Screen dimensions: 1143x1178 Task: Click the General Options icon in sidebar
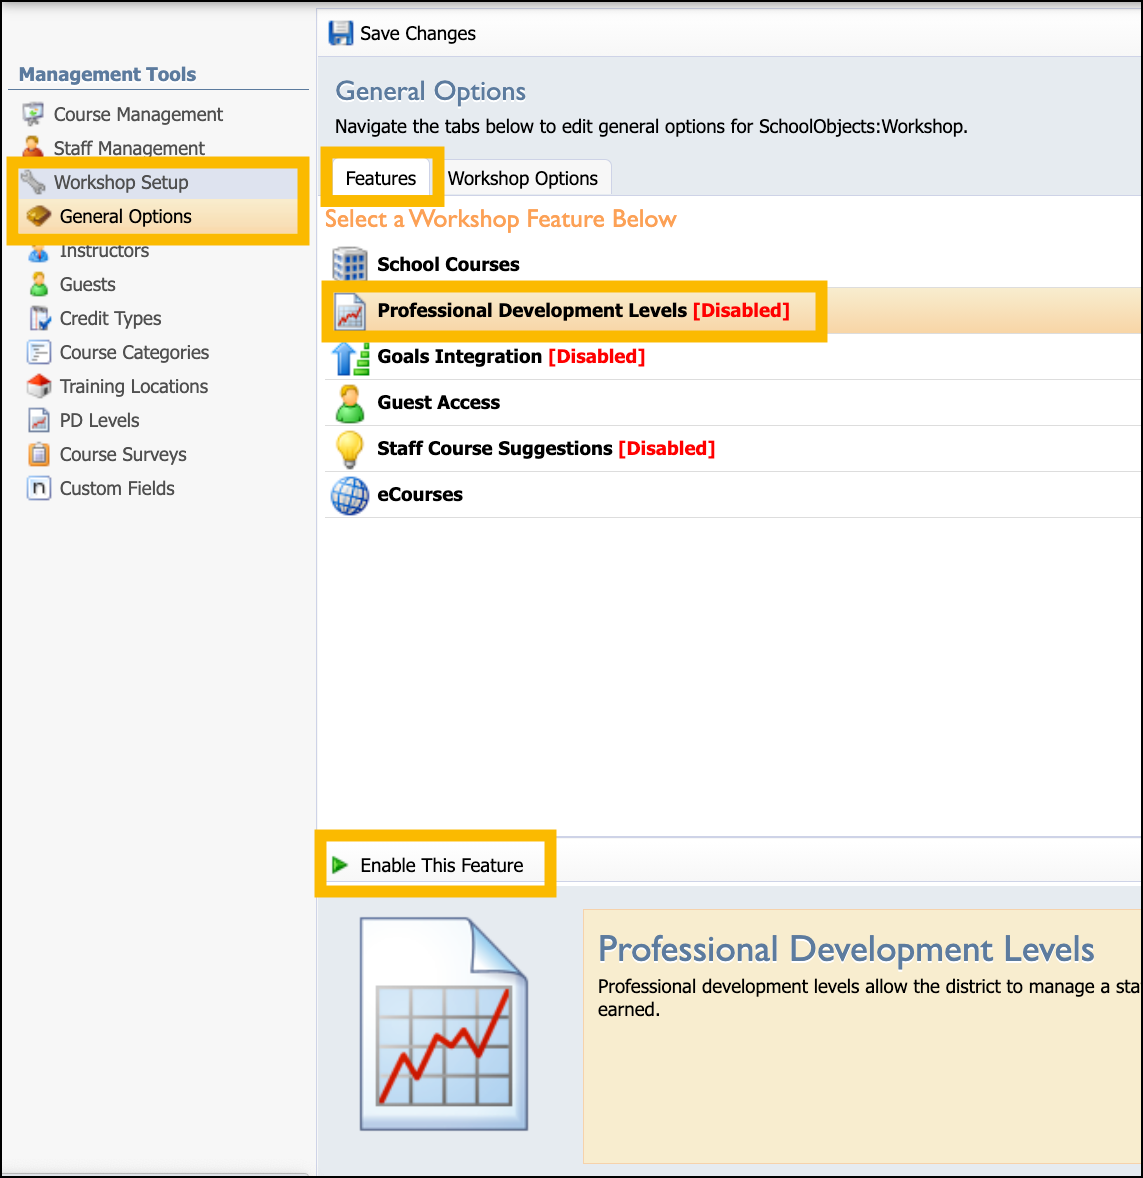click(x=38, y=216)
